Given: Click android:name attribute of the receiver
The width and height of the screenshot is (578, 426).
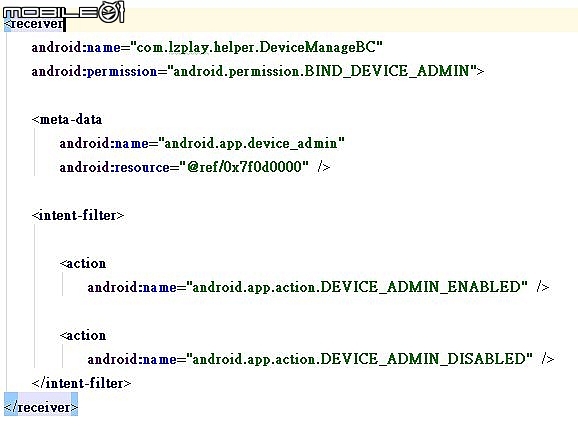Looking at the screenshot, I should [76, 48].
